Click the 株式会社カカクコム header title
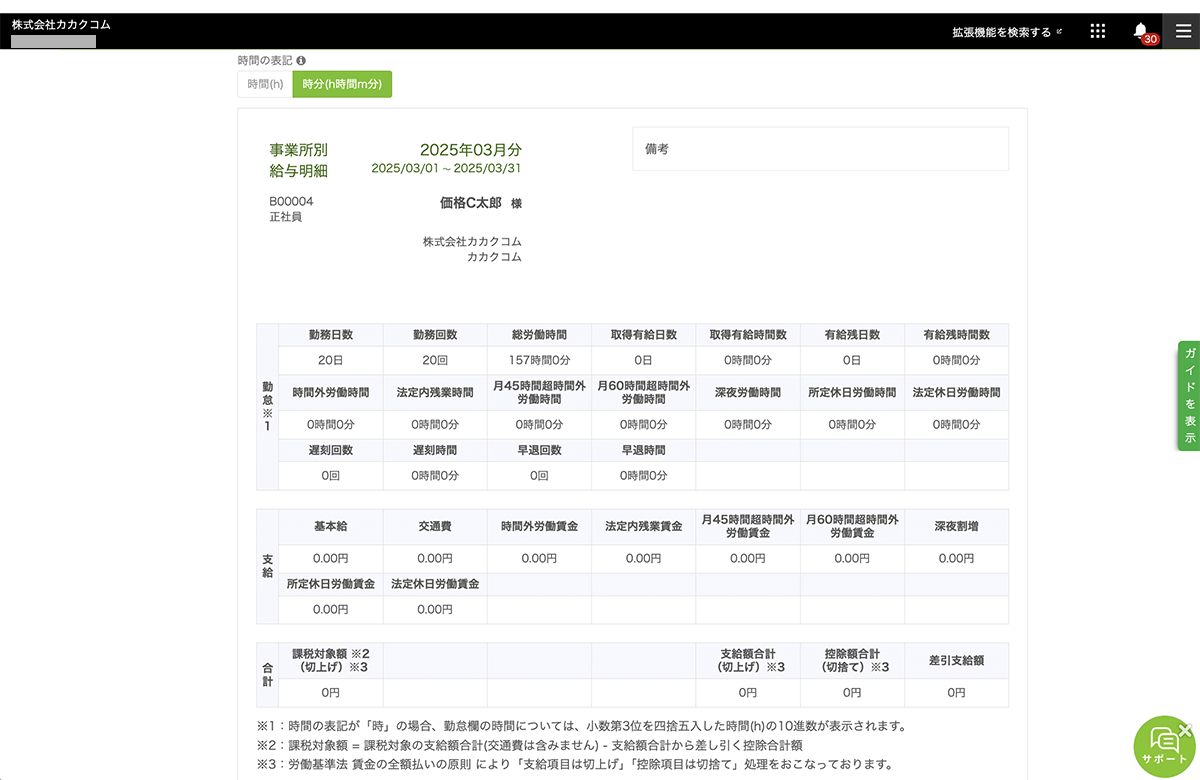This screenshot has height=780, width=1200. click(61, 23)
